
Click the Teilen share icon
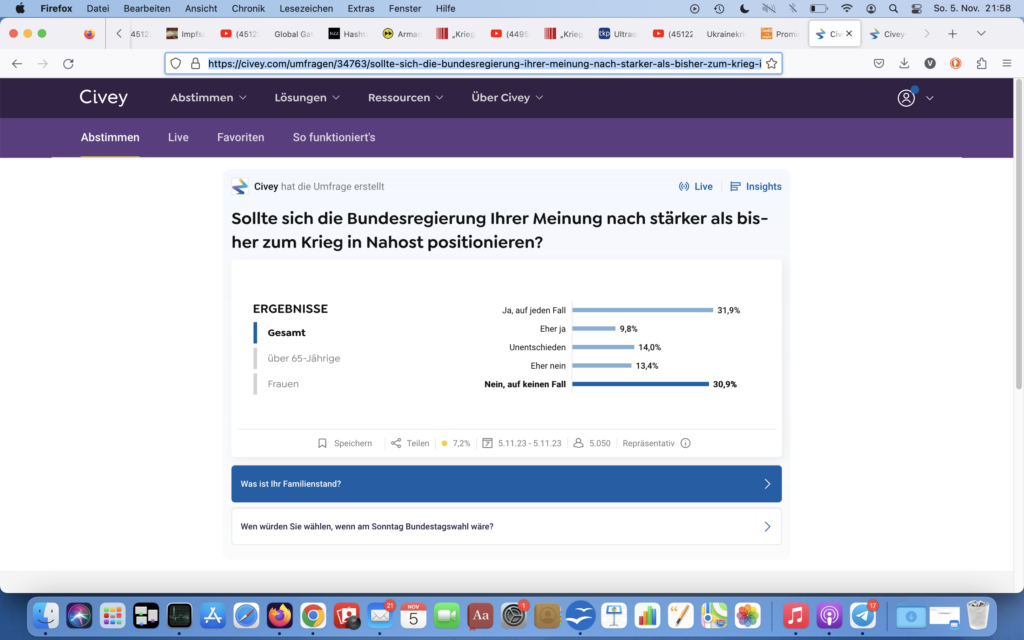(x=396, y=443)
